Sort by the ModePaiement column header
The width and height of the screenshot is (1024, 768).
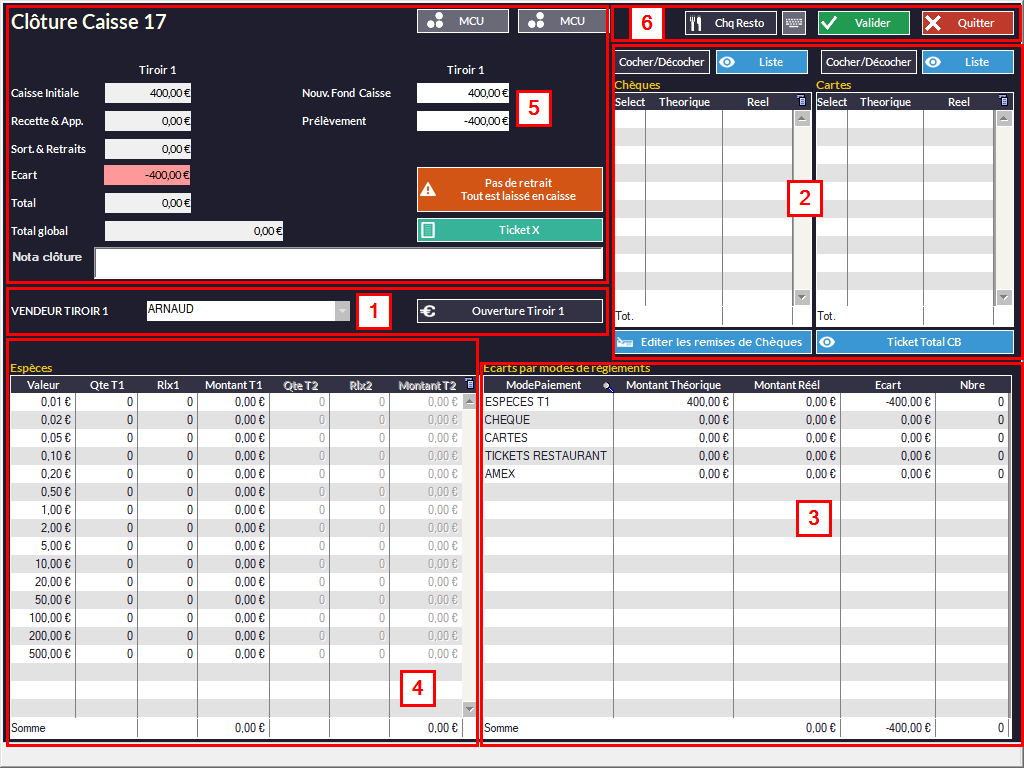tap(544, 385)
